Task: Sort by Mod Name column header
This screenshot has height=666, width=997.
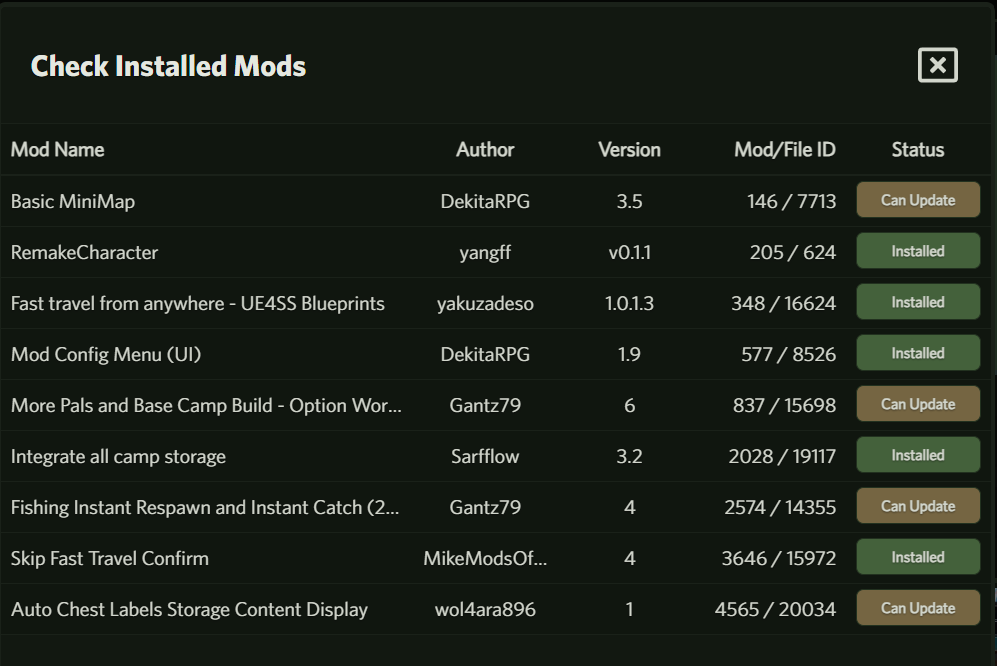Action: pos(57,149)
